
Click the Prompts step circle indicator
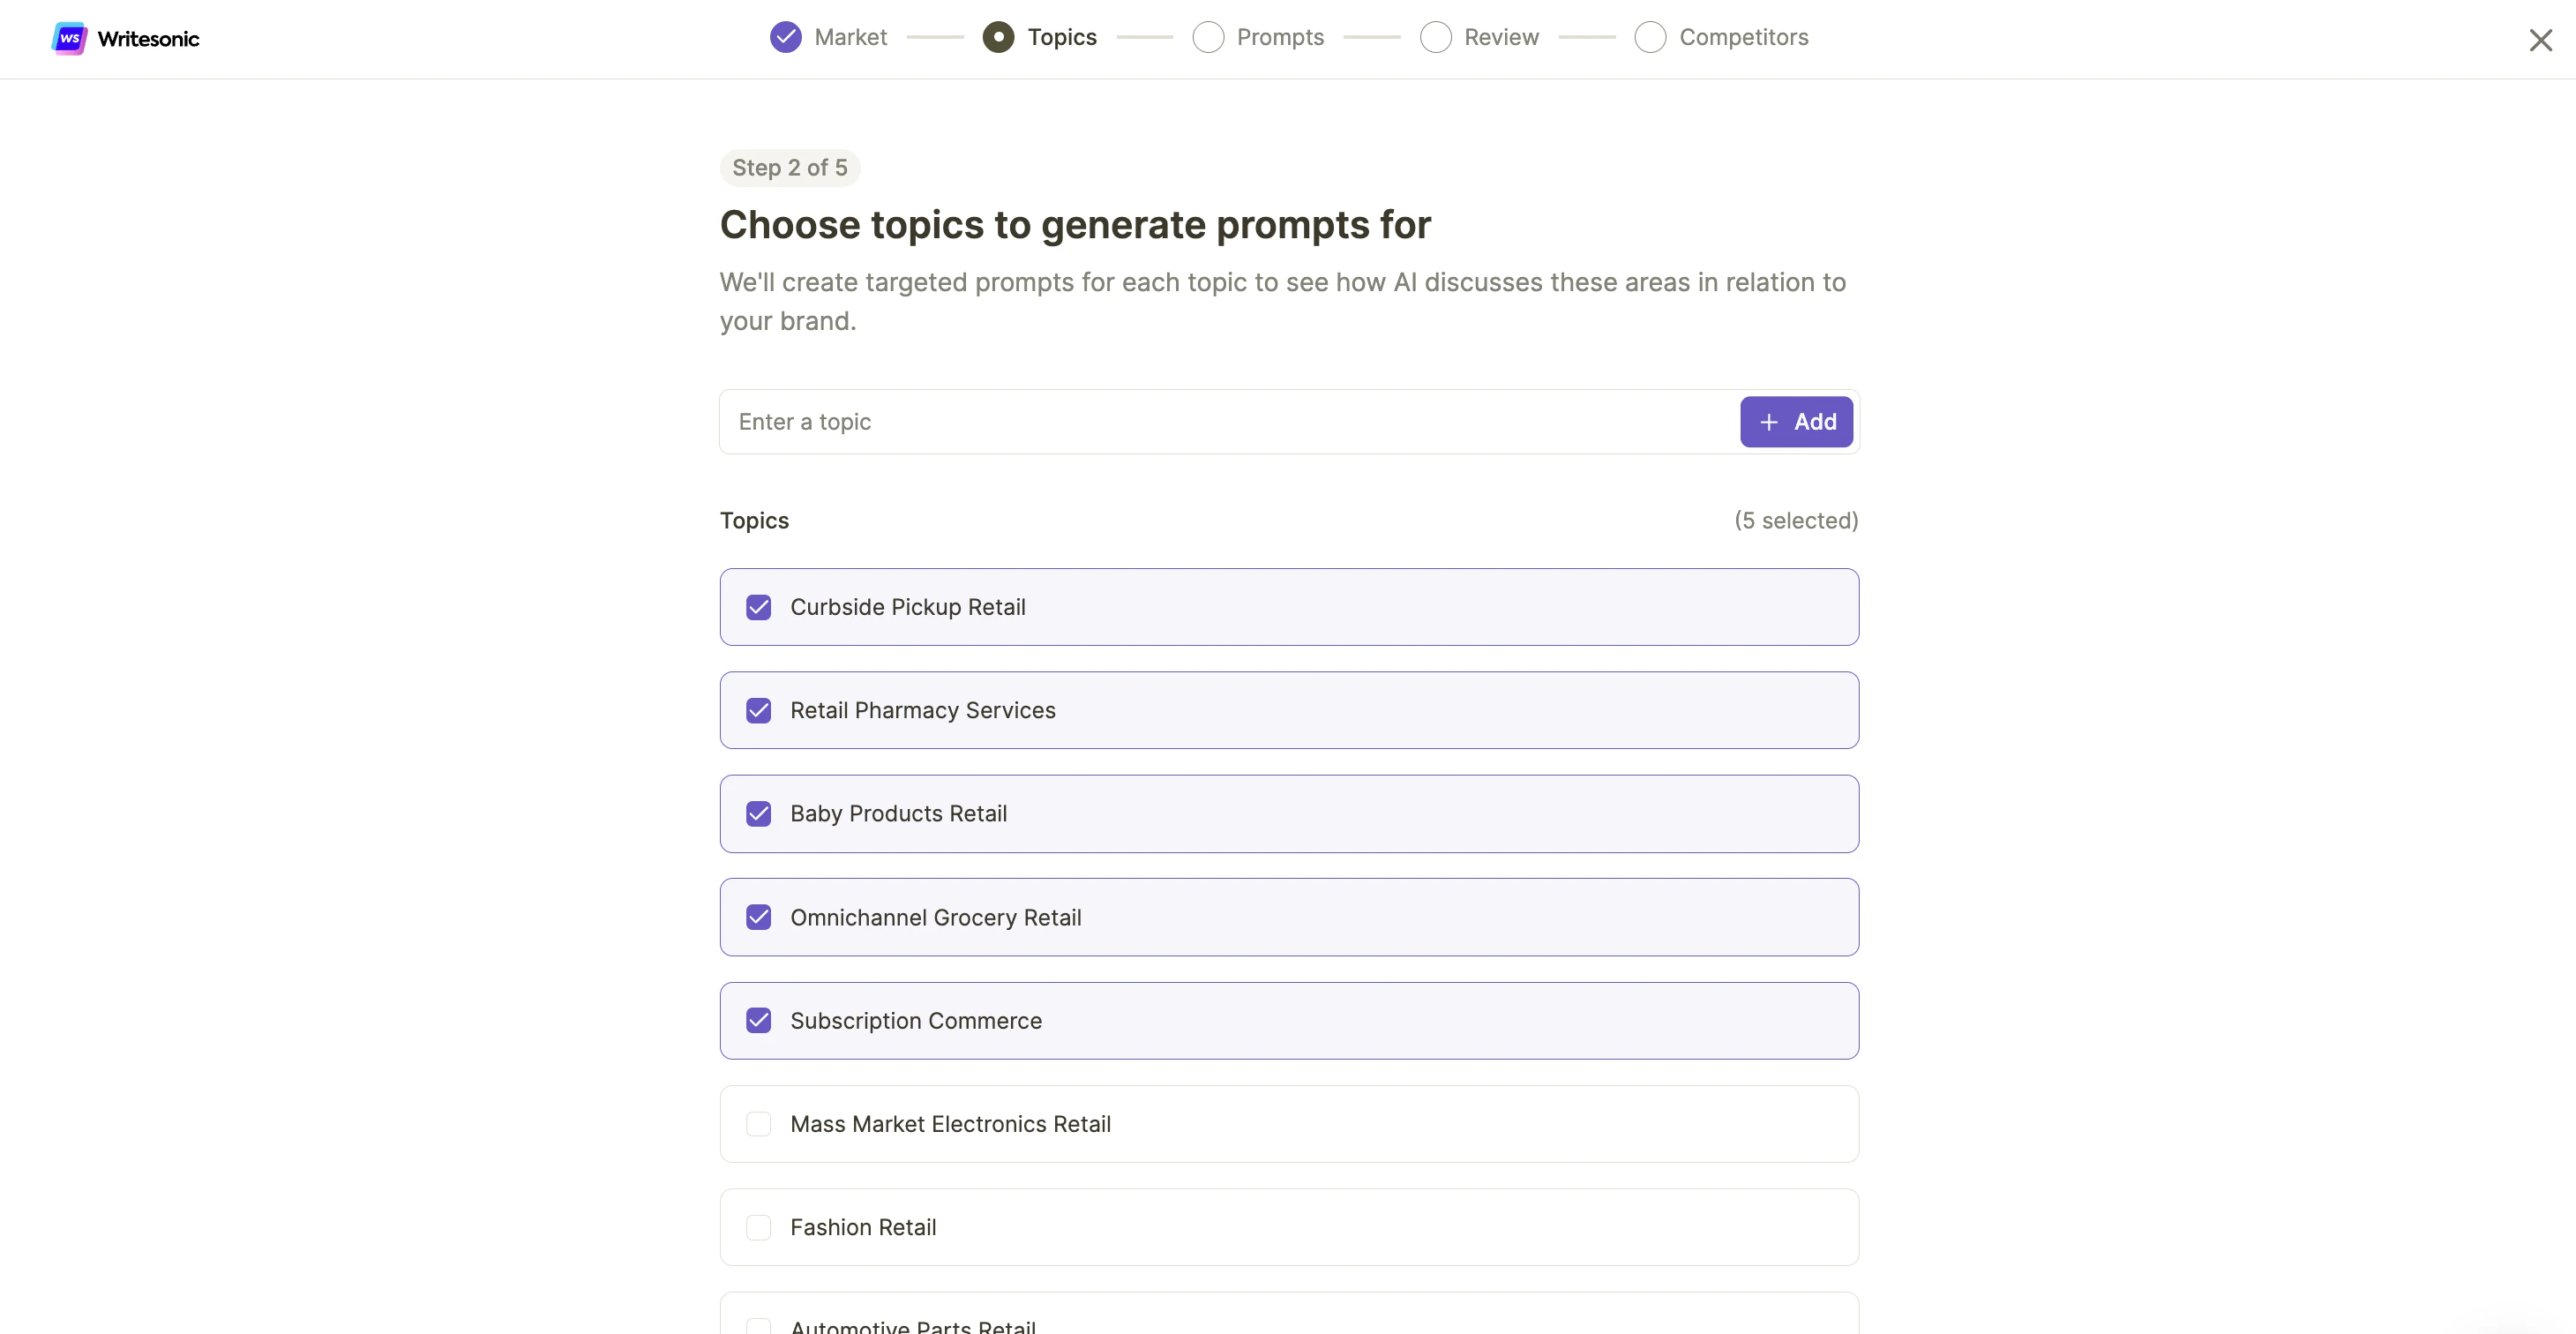1207,37
